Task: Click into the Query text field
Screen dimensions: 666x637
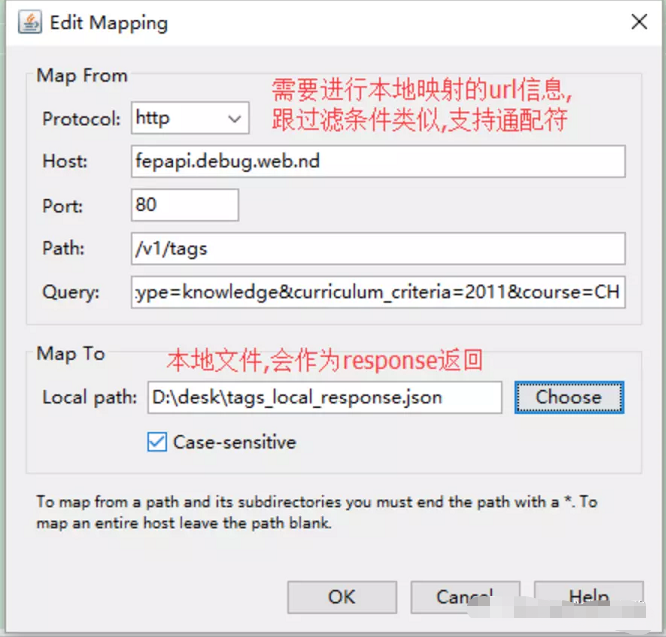Action: click(378, 292)
